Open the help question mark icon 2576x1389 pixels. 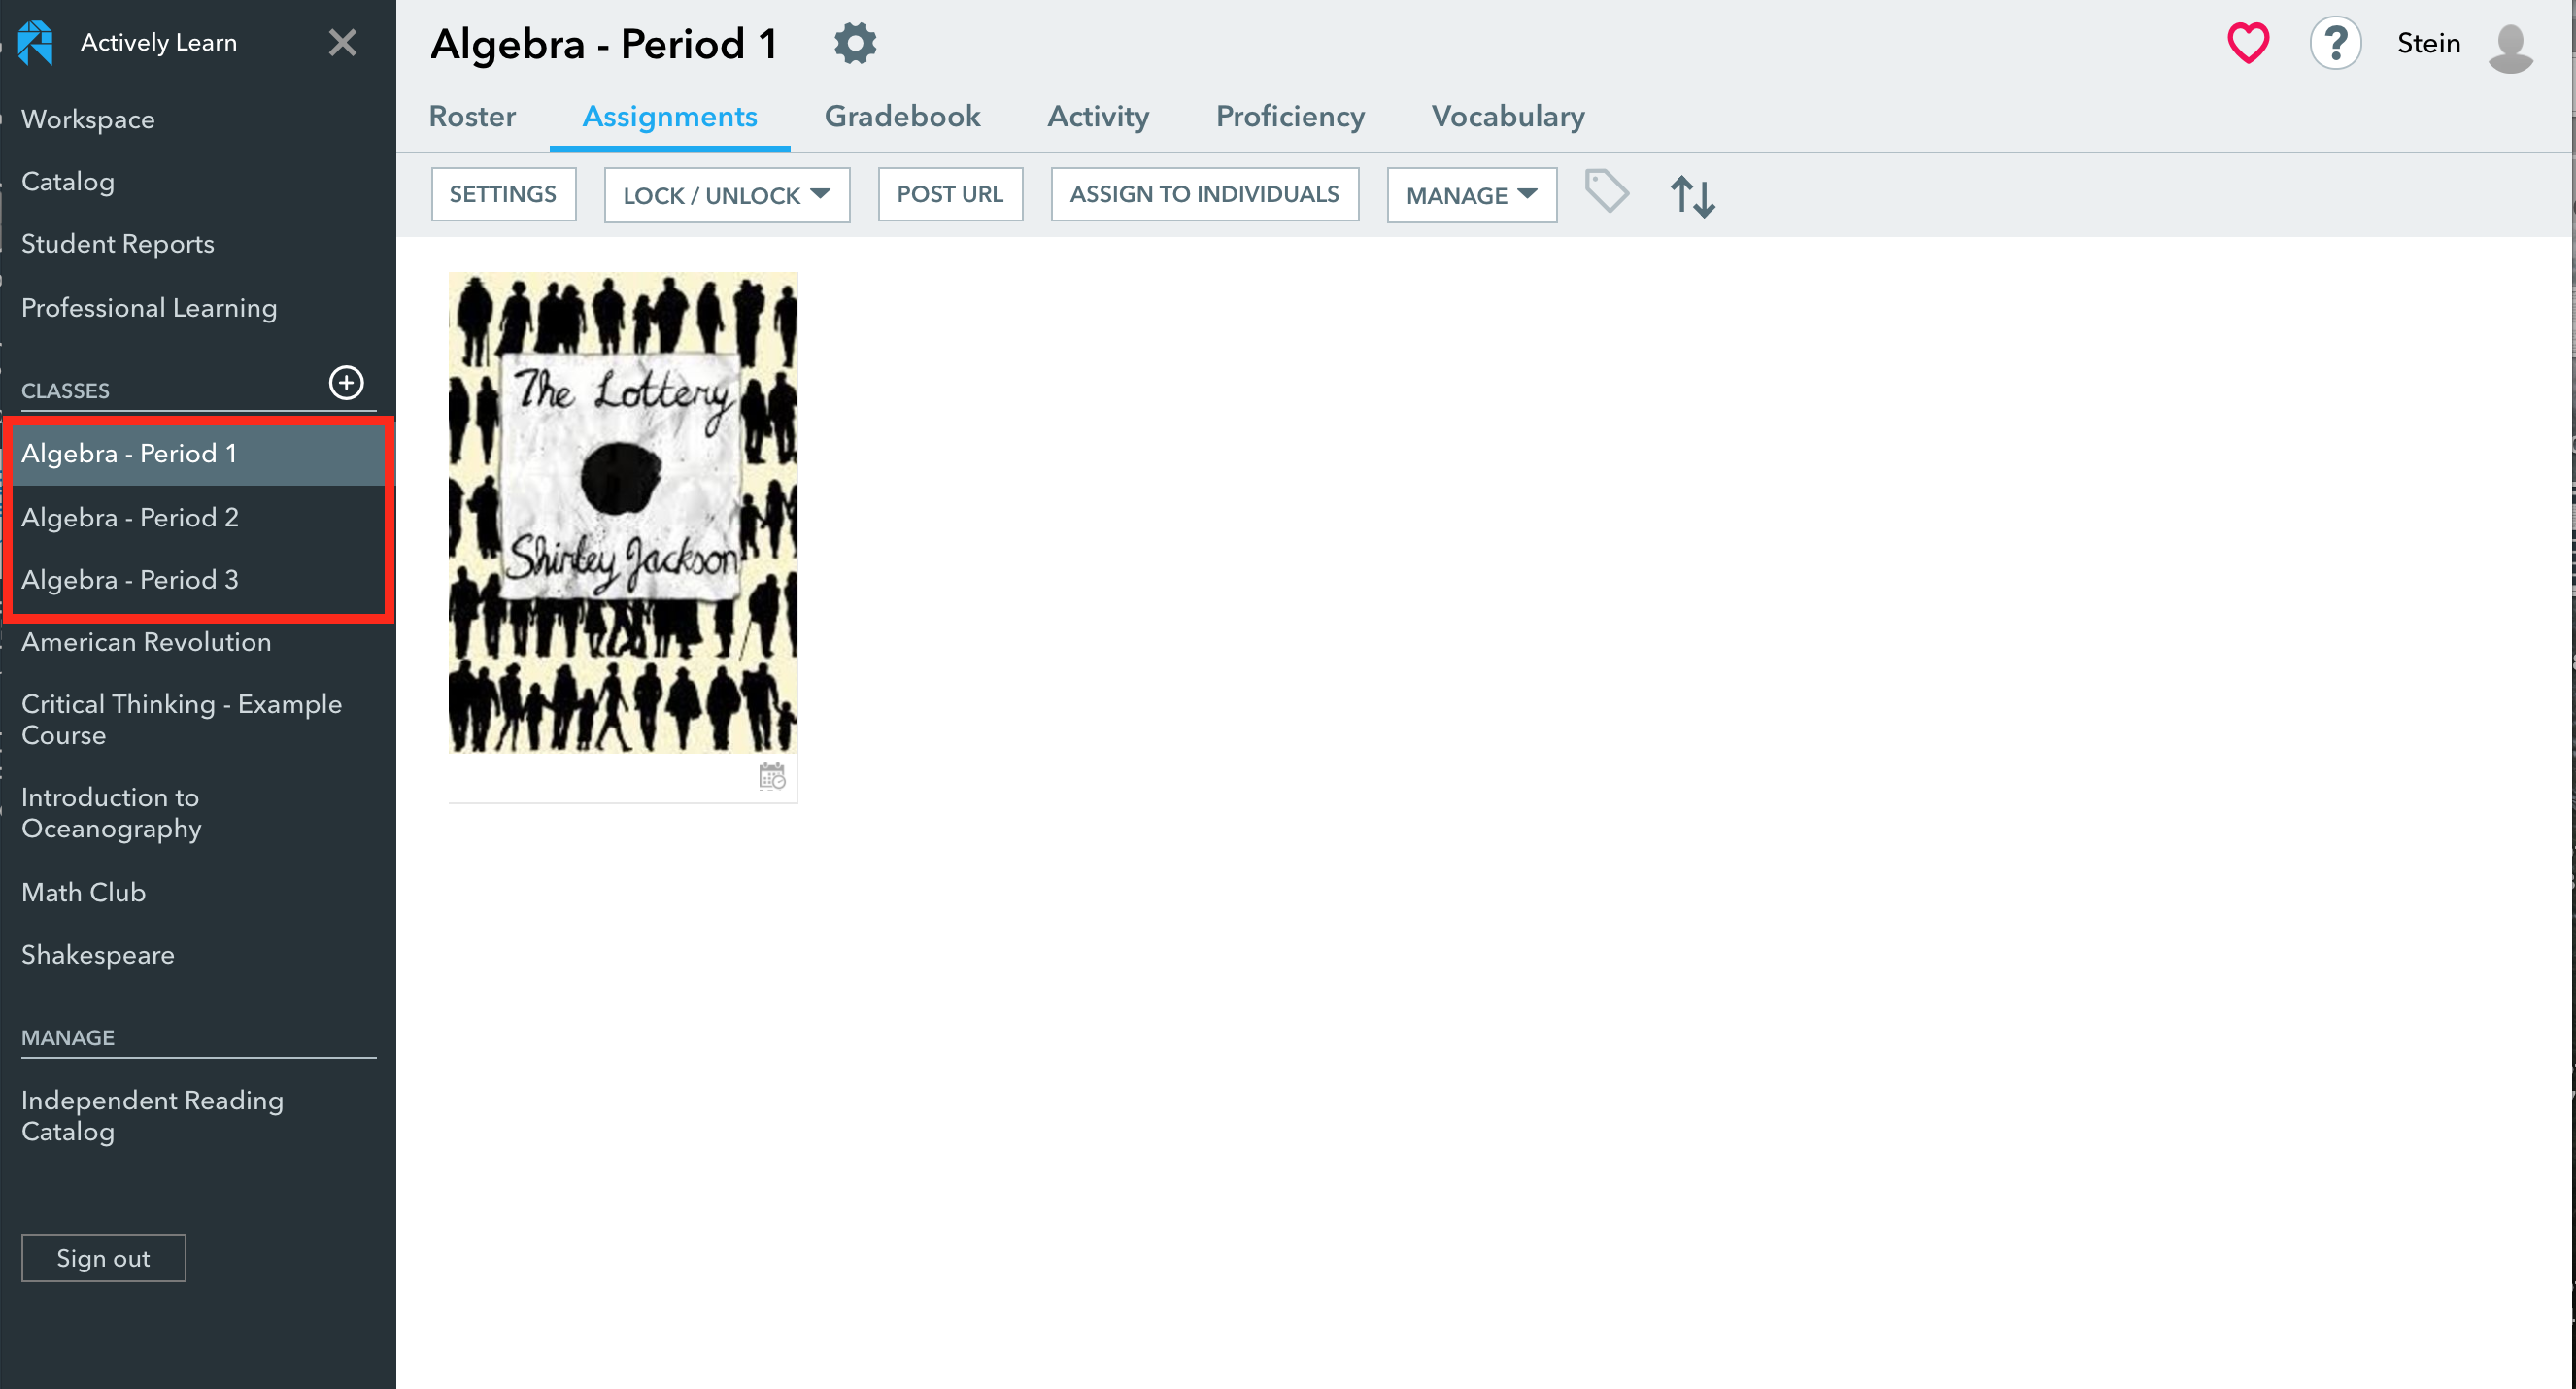(2335, 42)
